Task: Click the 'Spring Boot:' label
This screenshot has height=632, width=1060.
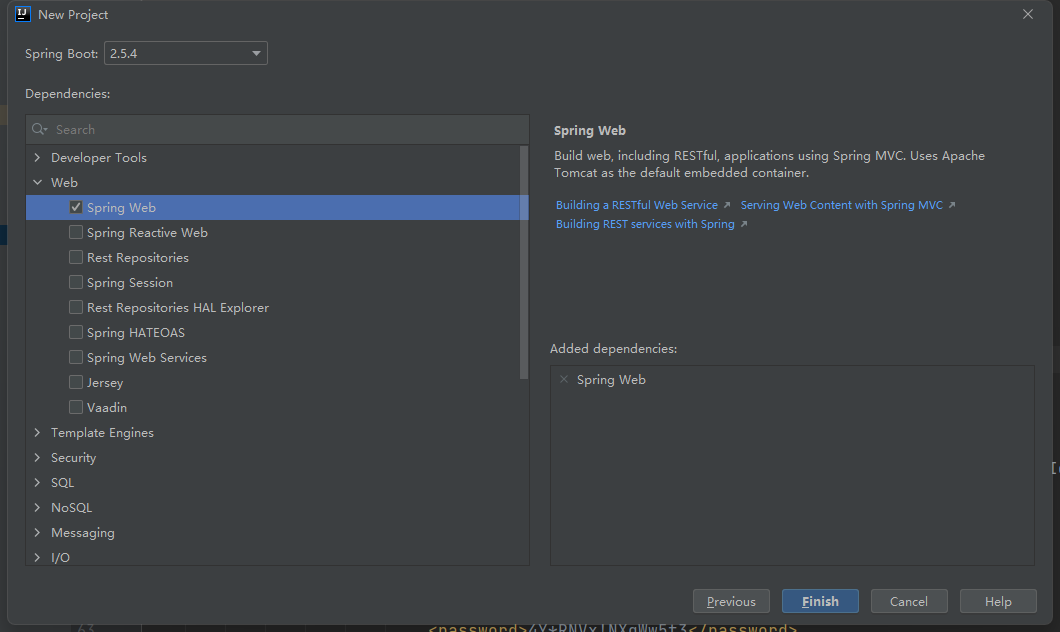Action: click(x=62, y=53)
